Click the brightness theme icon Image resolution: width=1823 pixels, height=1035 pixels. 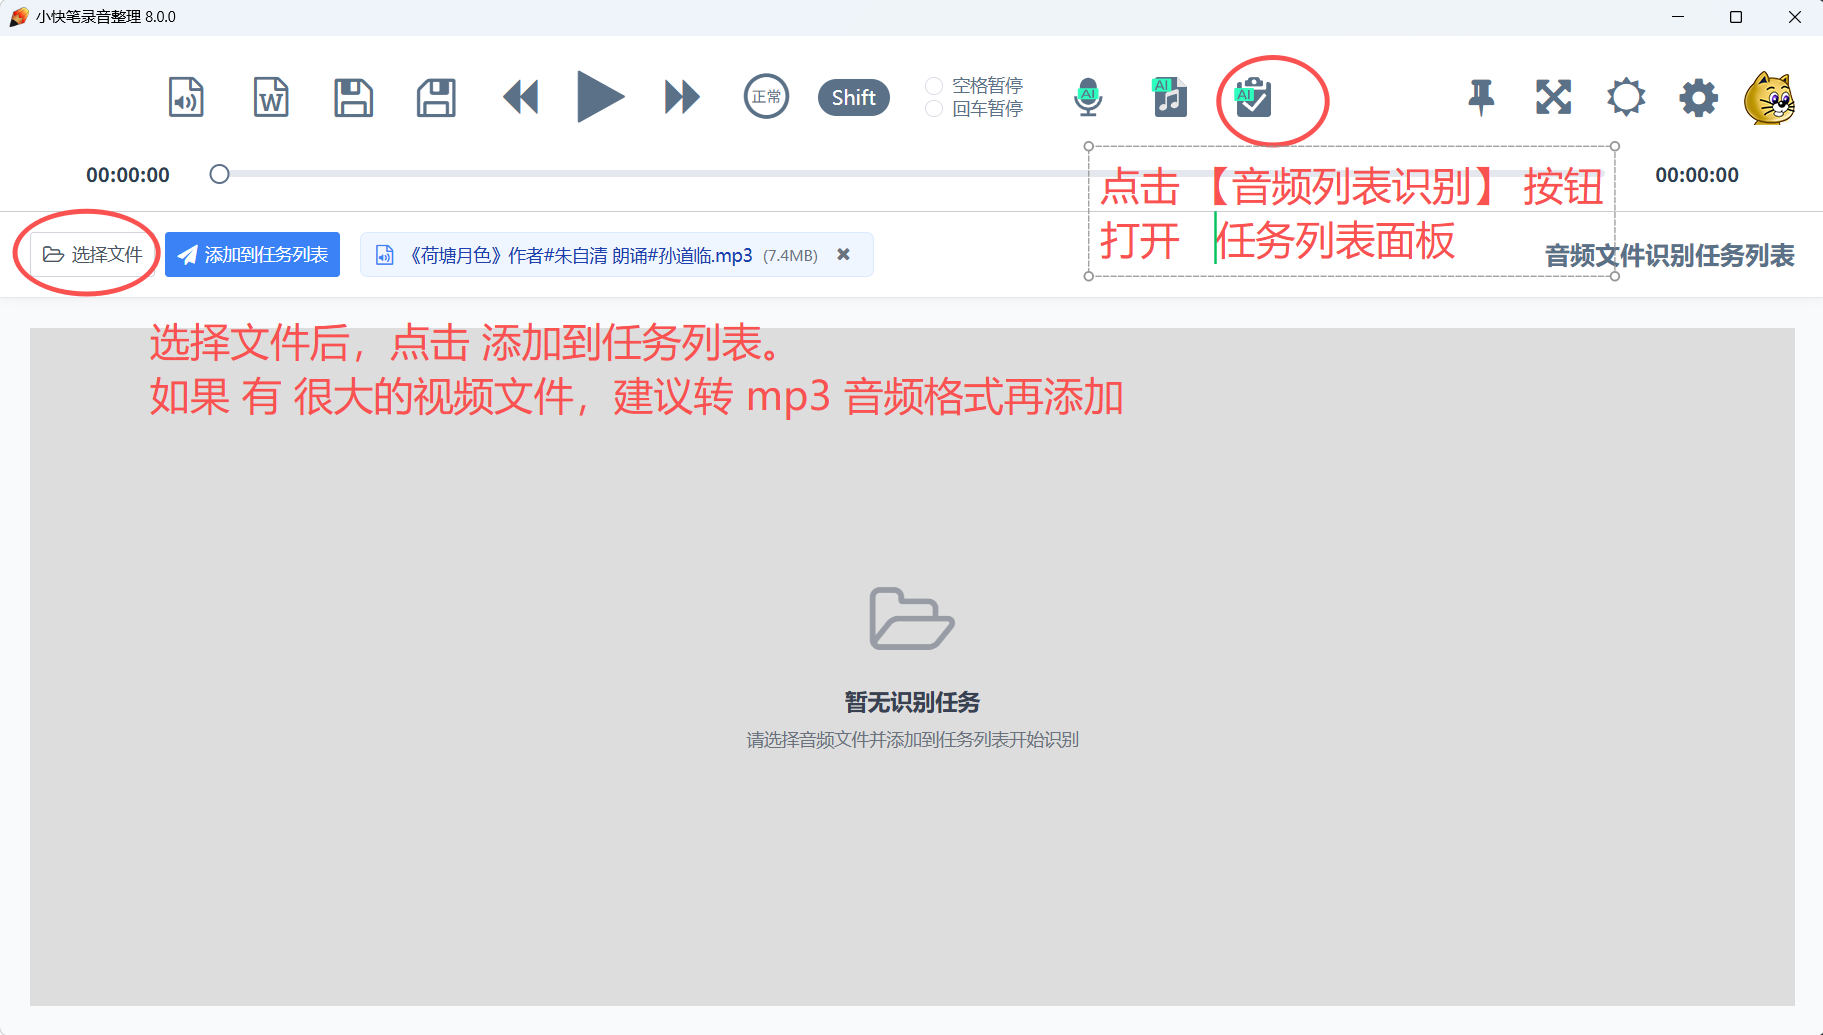1626,98
